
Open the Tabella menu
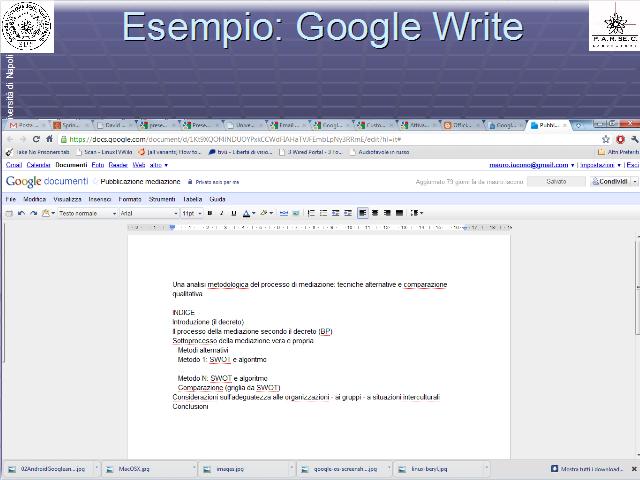(193, 199)
